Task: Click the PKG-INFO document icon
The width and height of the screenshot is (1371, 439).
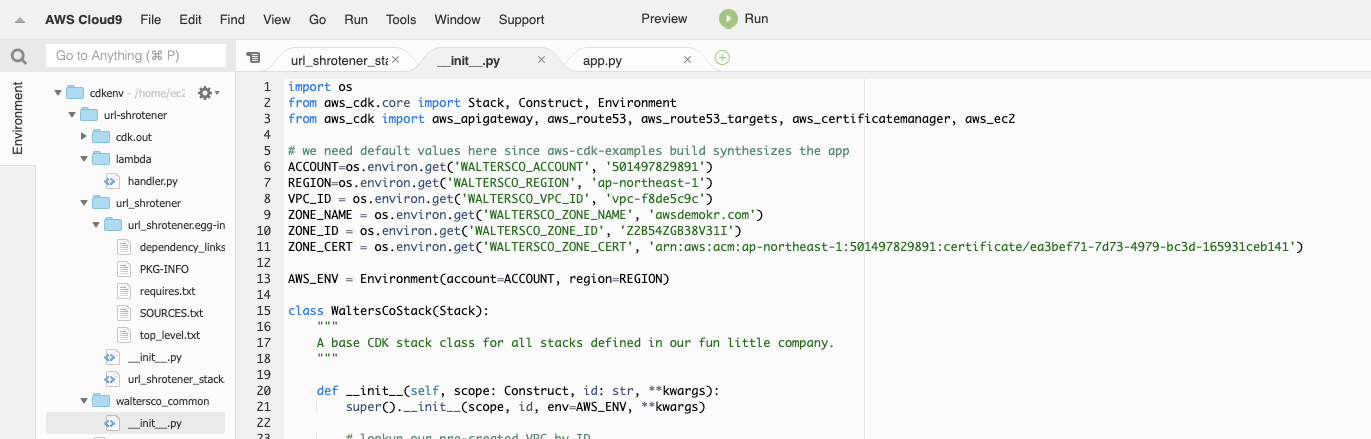Action: 125,269
